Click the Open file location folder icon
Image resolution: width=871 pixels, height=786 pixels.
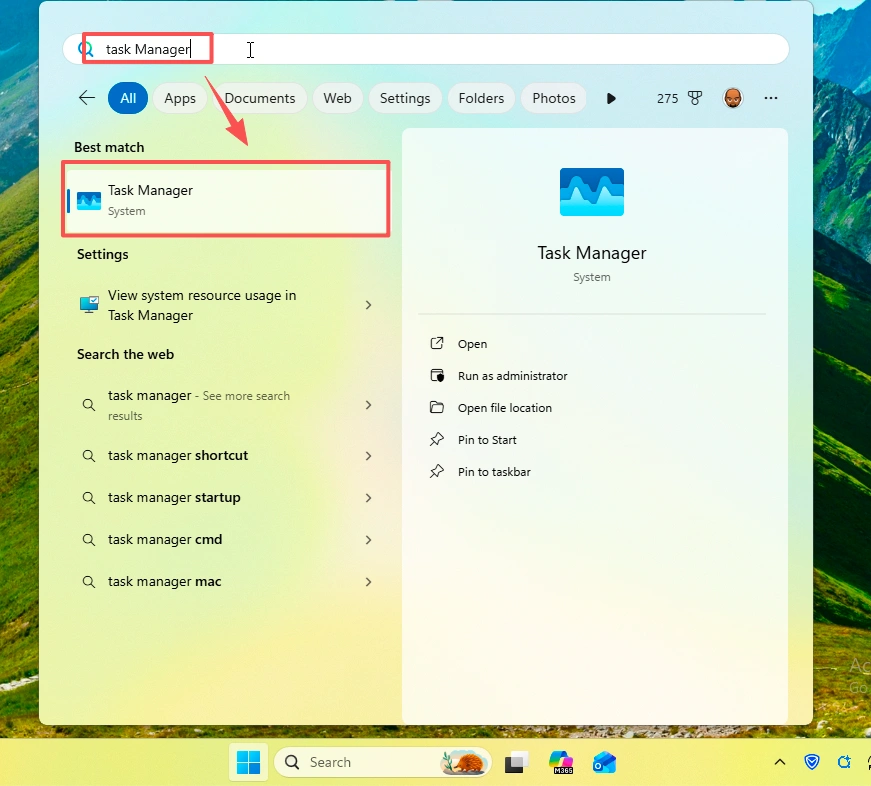tap(437, 407)
